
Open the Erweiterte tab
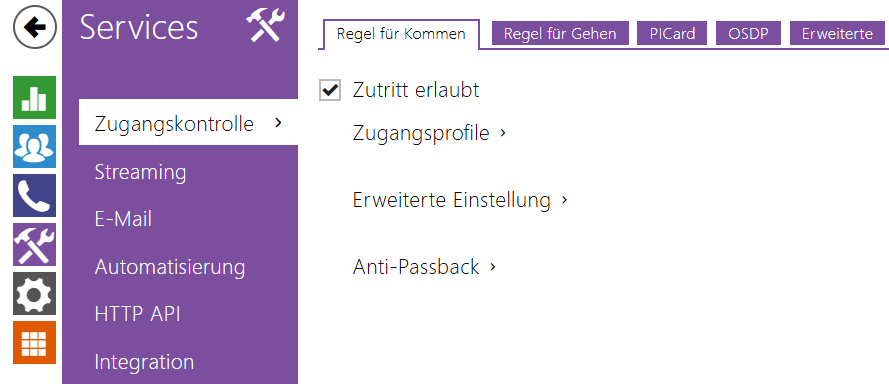[837, 34]
